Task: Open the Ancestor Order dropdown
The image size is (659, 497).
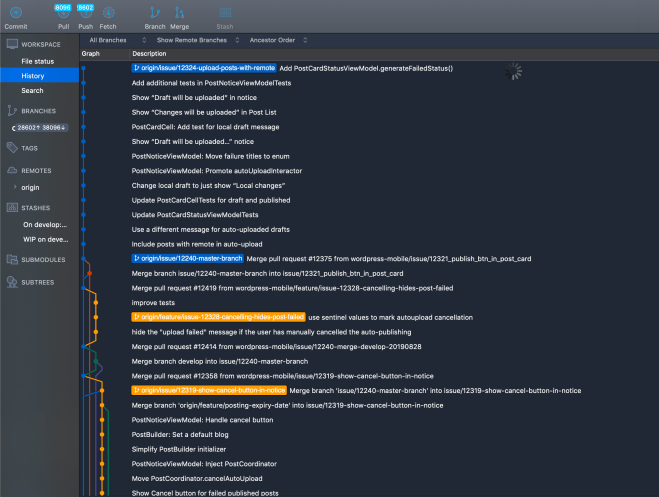Action: click(x=274, y=40)
